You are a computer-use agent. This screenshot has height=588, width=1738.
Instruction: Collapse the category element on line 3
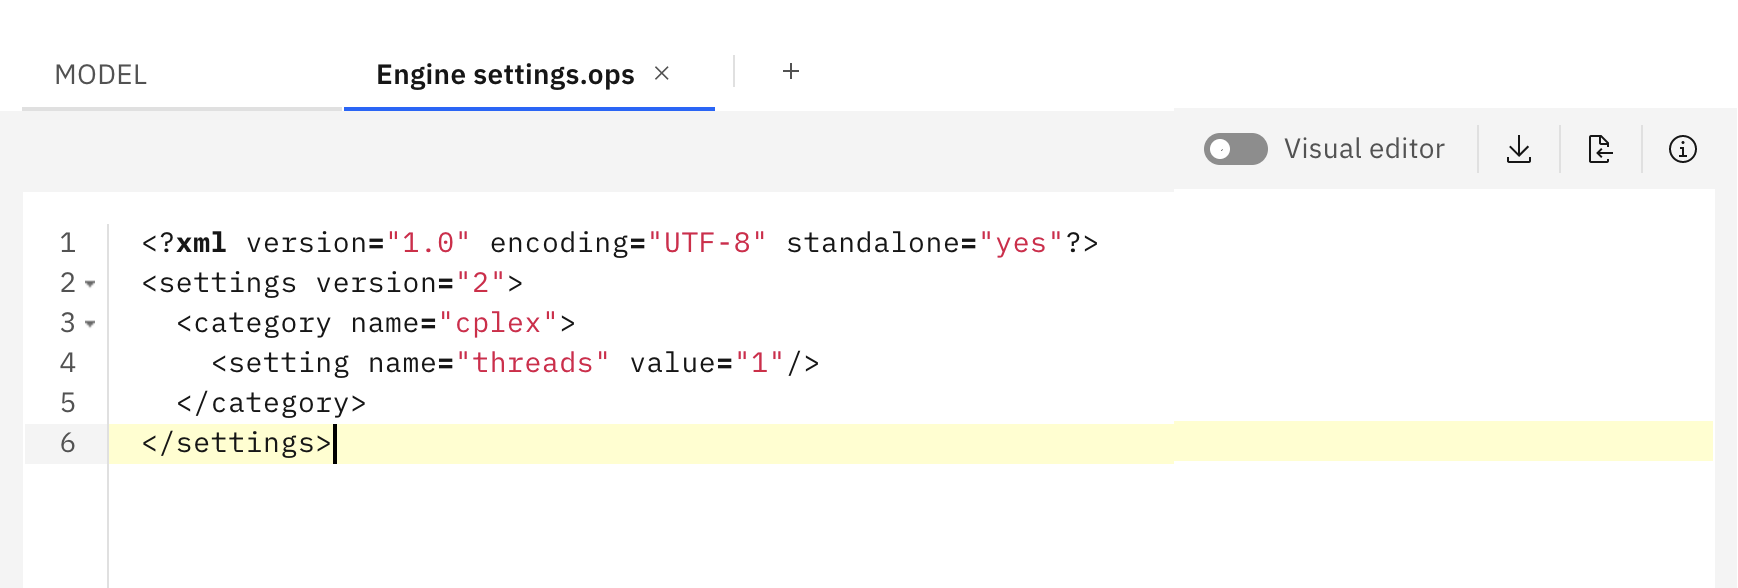click(90, 324)
